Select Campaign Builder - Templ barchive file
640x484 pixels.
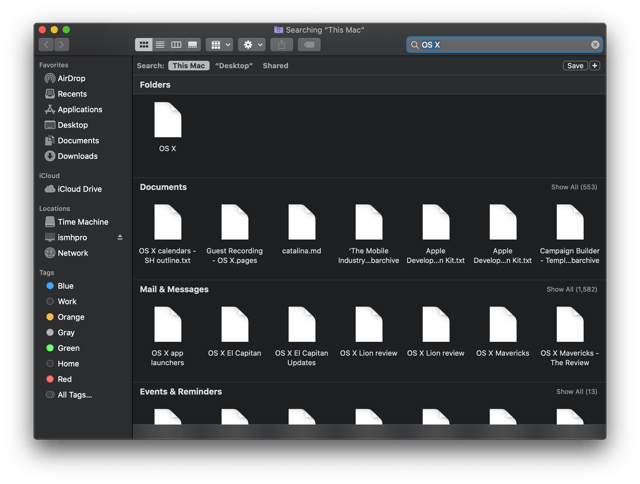point(570,234)
